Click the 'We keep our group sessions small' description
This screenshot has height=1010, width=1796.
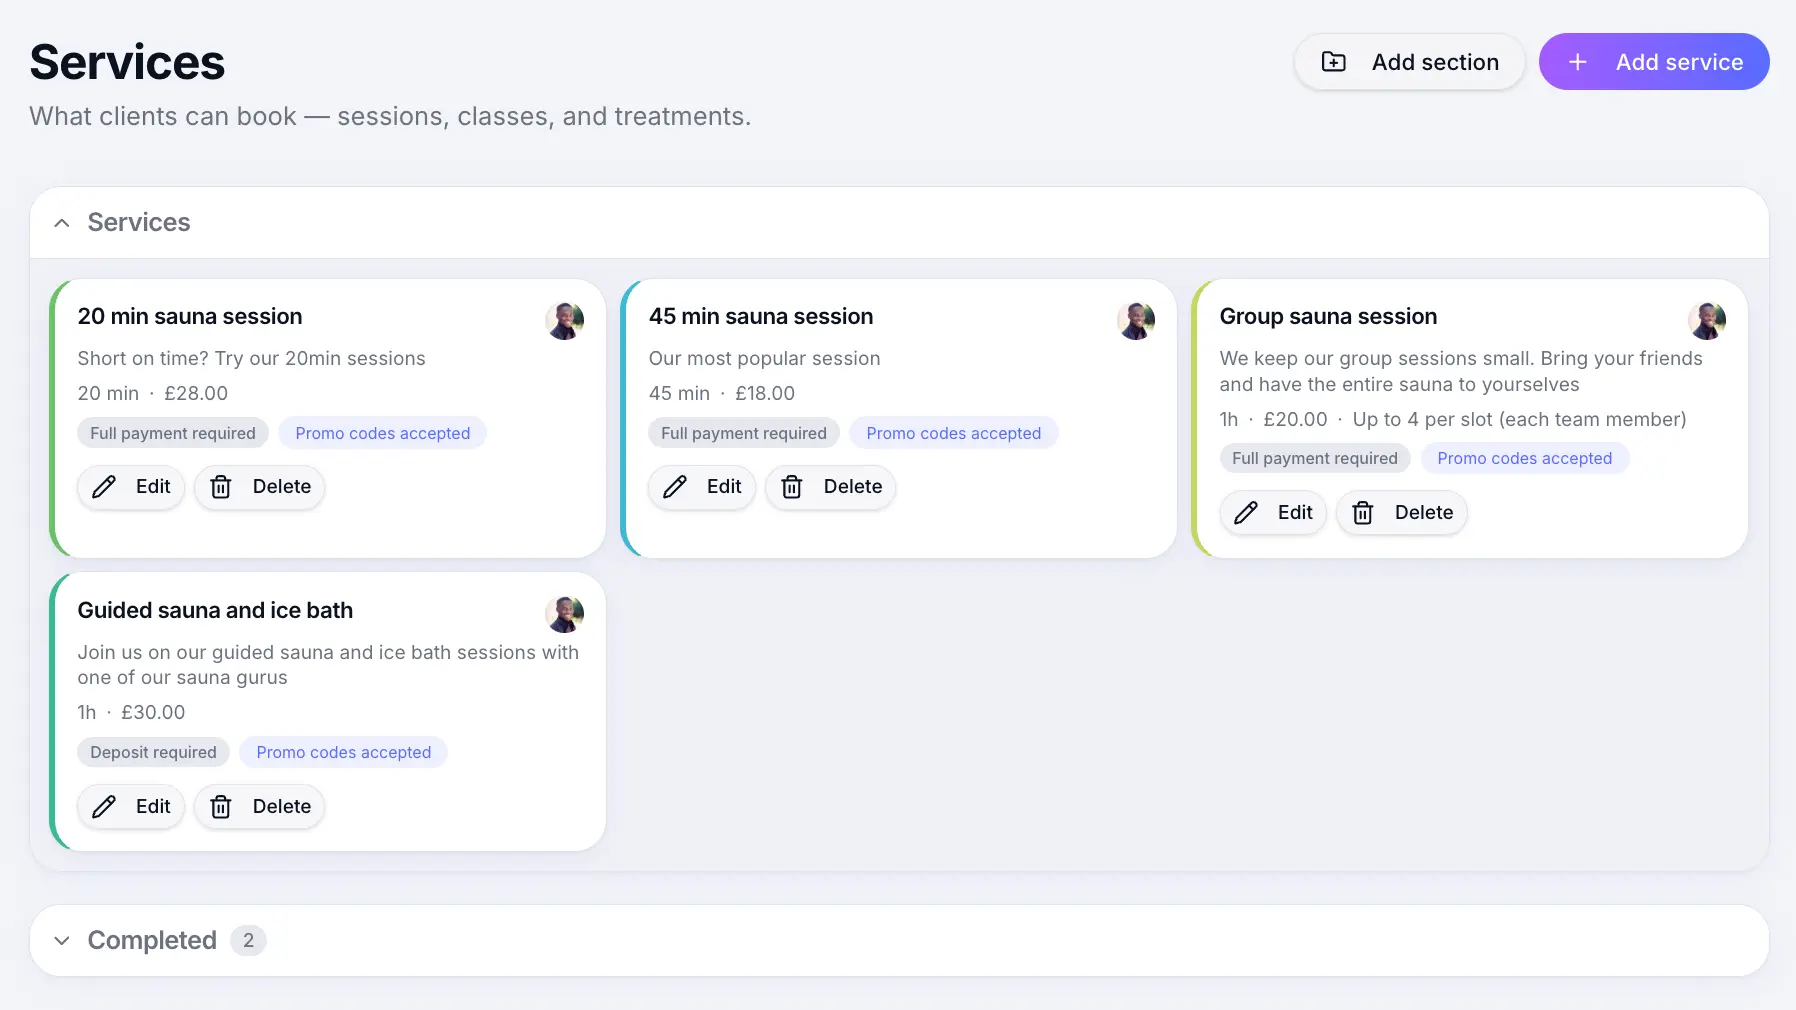tap(1461, 372)
